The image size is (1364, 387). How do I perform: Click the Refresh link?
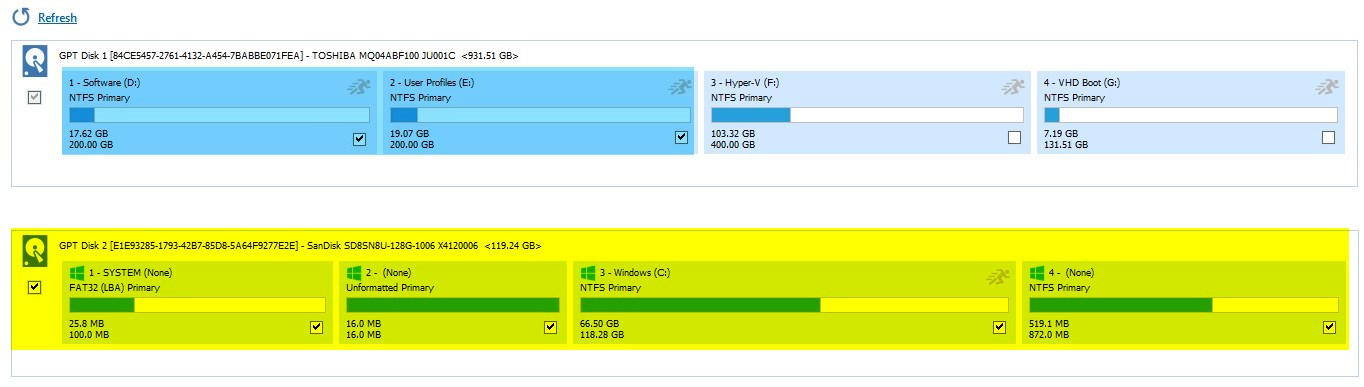(57, 18)
